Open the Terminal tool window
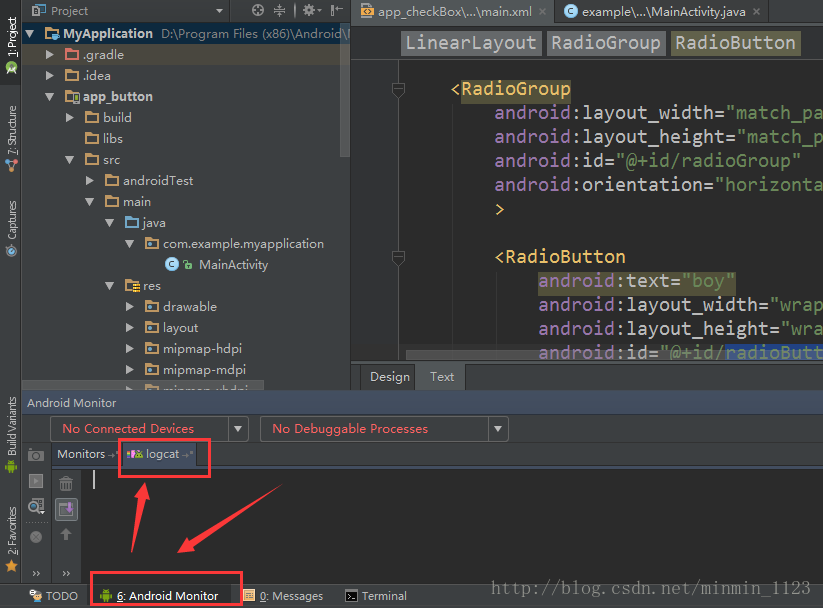This screenshot has width=823, height=608. coord(376,596)
